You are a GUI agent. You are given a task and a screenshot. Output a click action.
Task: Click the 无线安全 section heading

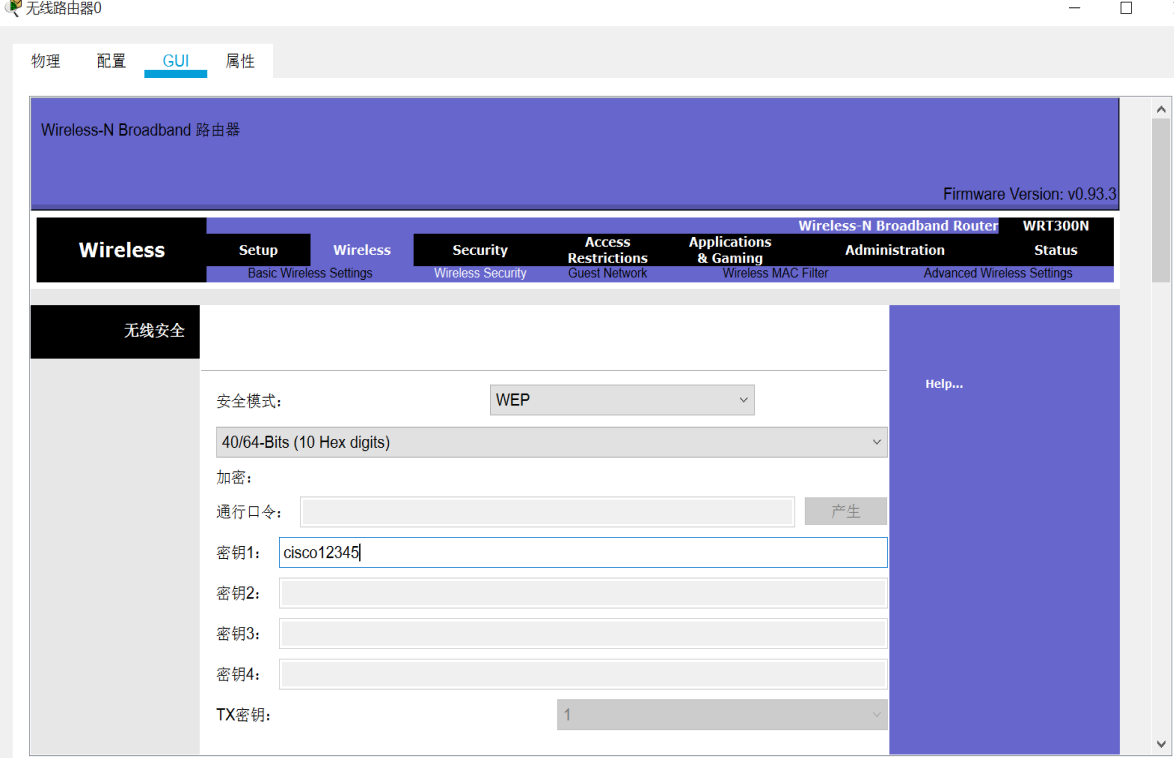click(x=154, y=330)
